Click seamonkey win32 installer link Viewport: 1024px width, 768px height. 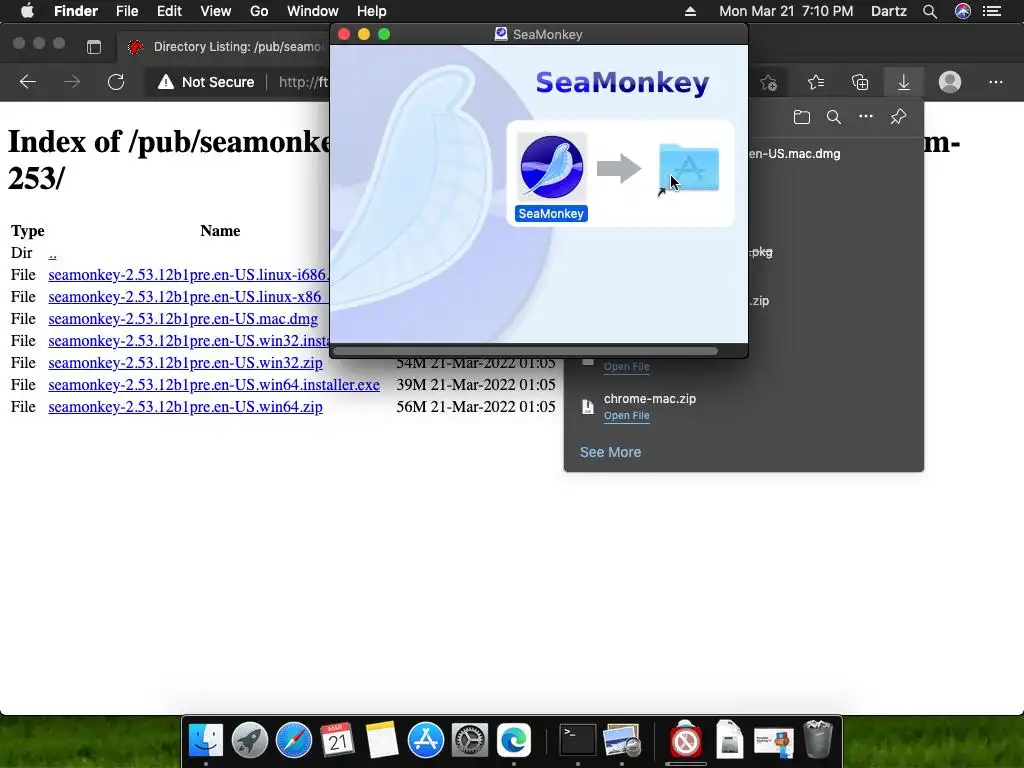189,341
